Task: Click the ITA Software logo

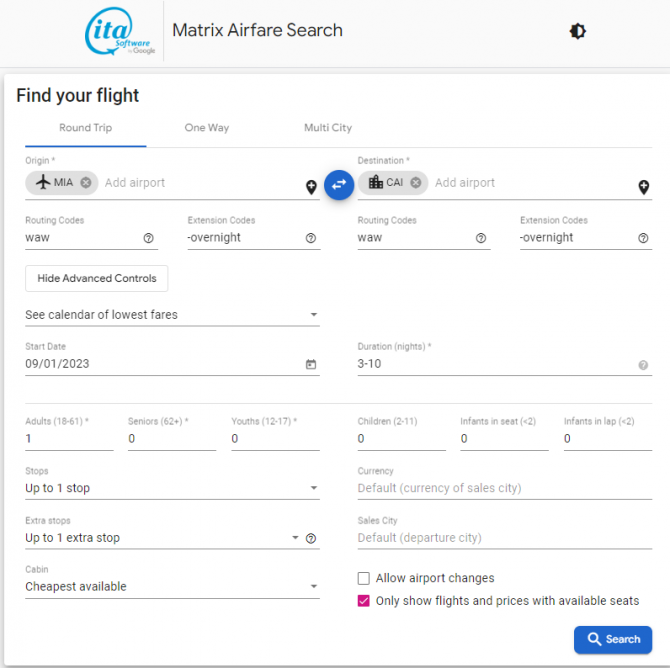Action: [120, 31]
